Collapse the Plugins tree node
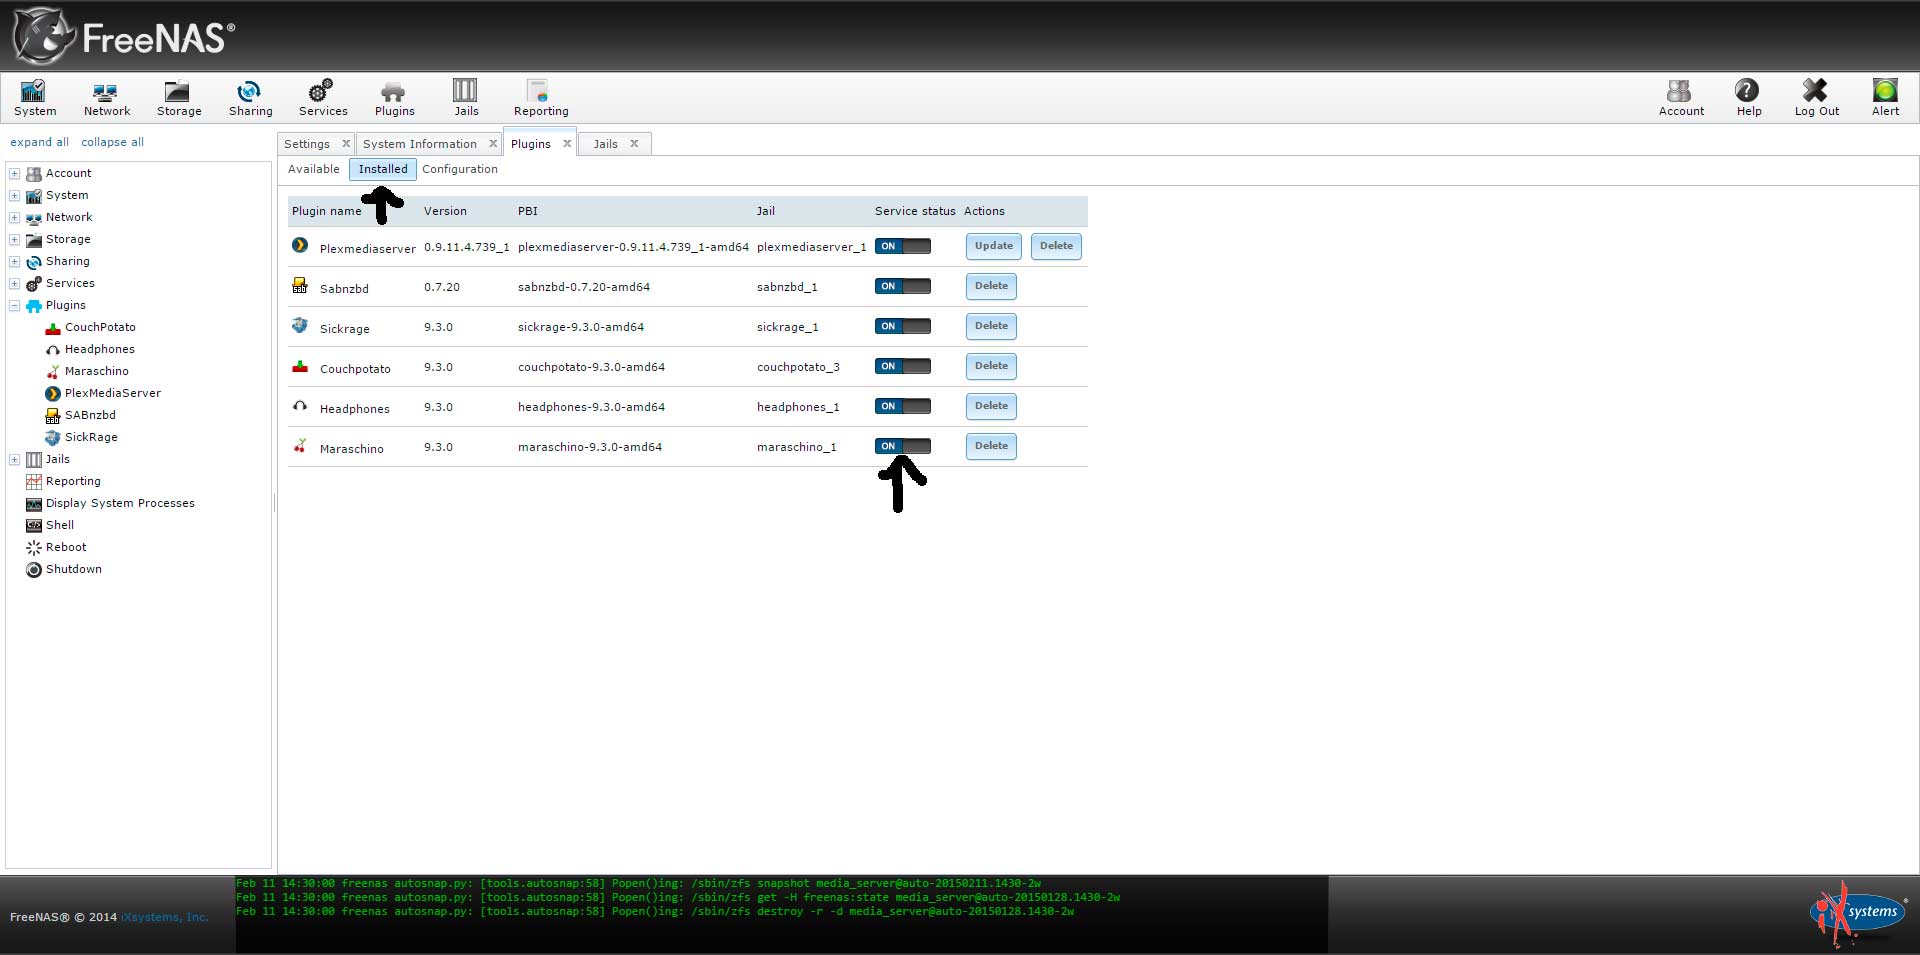1920x955 pixels. pyautogui.click(x=15, y=305)
